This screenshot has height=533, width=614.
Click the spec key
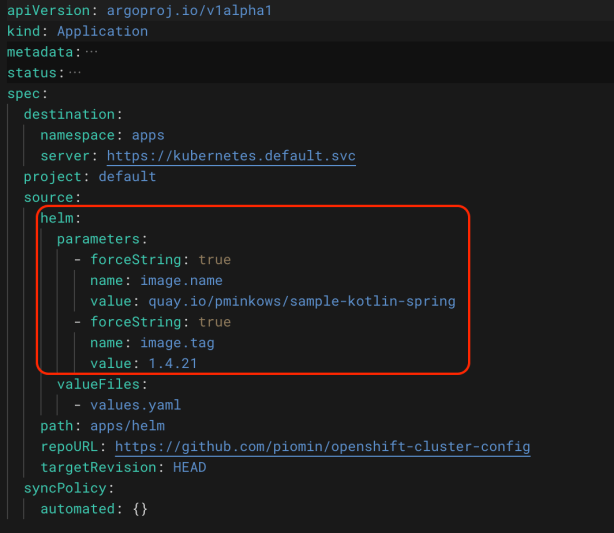[23, 93]
